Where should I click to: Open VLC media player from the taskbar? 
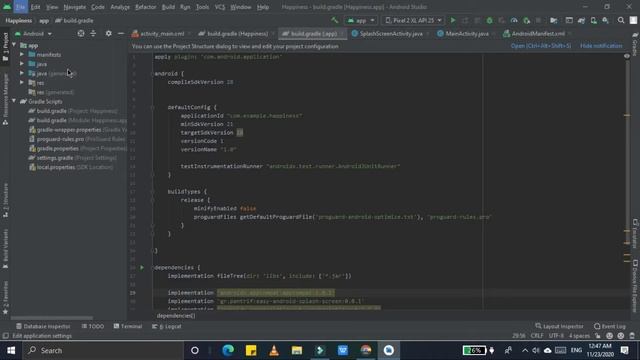pos(274,350)
